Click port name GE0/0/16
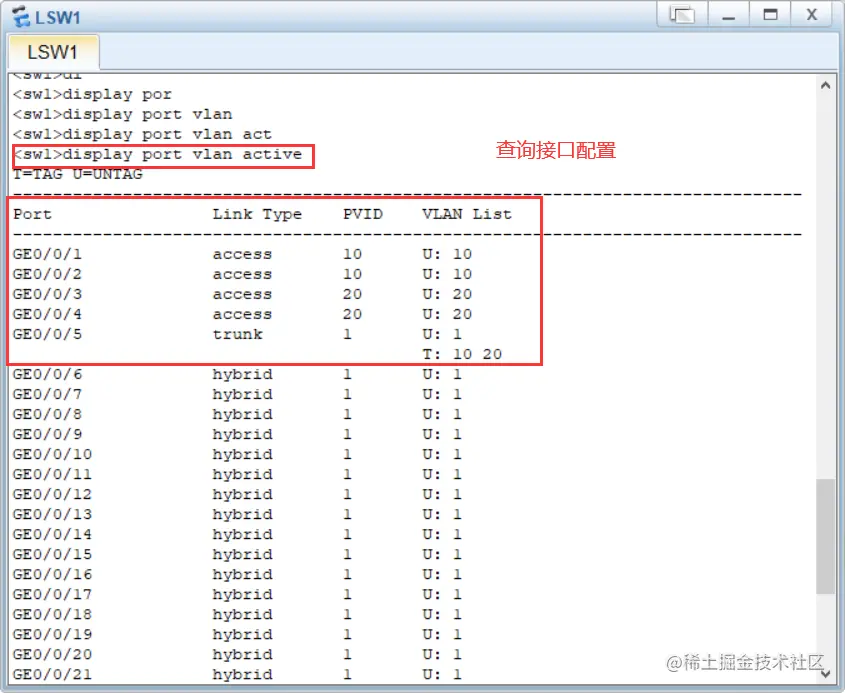This screenshot has width=845, height=693. (52, 574)
